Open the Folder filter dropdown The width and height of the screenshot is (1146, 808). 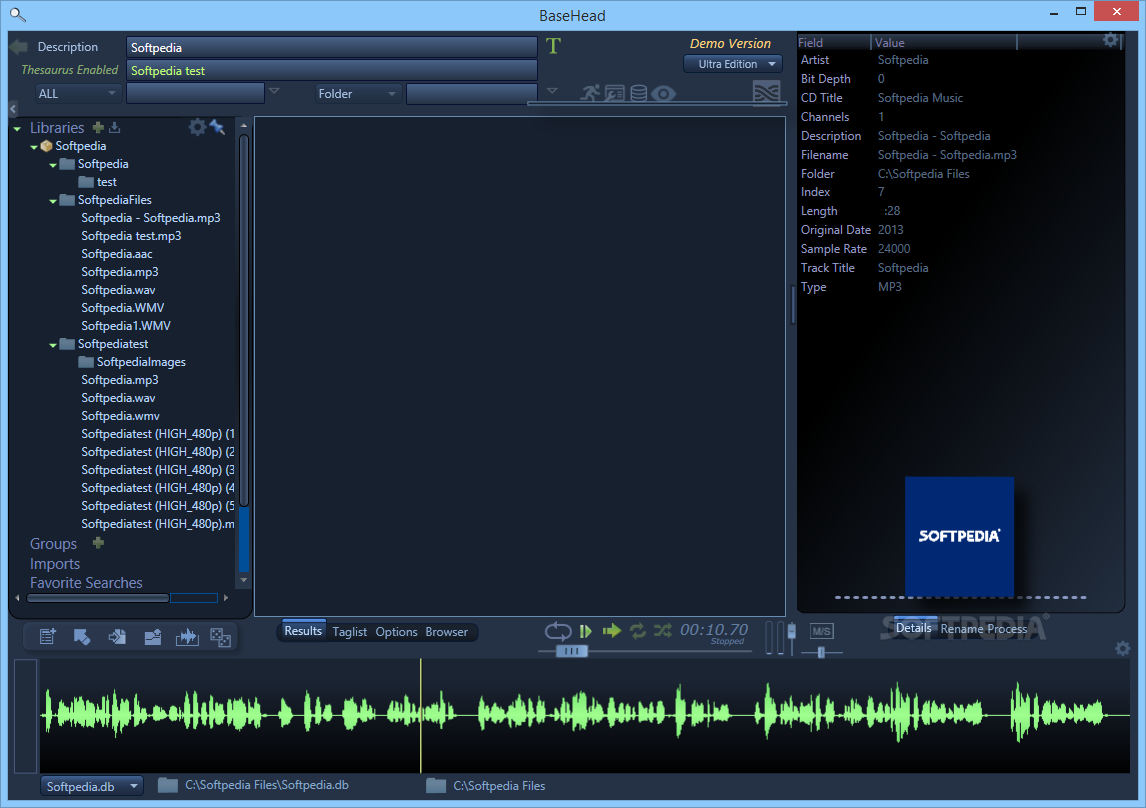click(357, 94)
